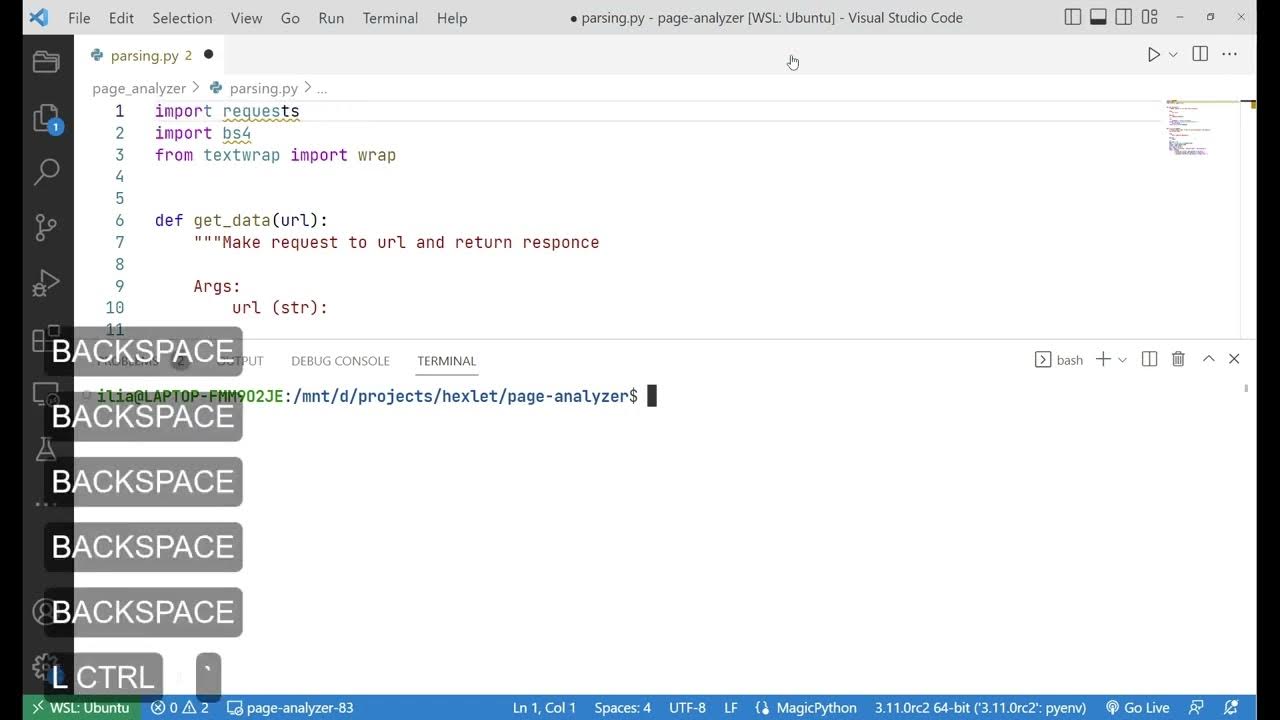The width and height of the screenshot is (1280, 720).
Task: Click page_analyzer breadcrumb
Action: [x=139, y=88]
